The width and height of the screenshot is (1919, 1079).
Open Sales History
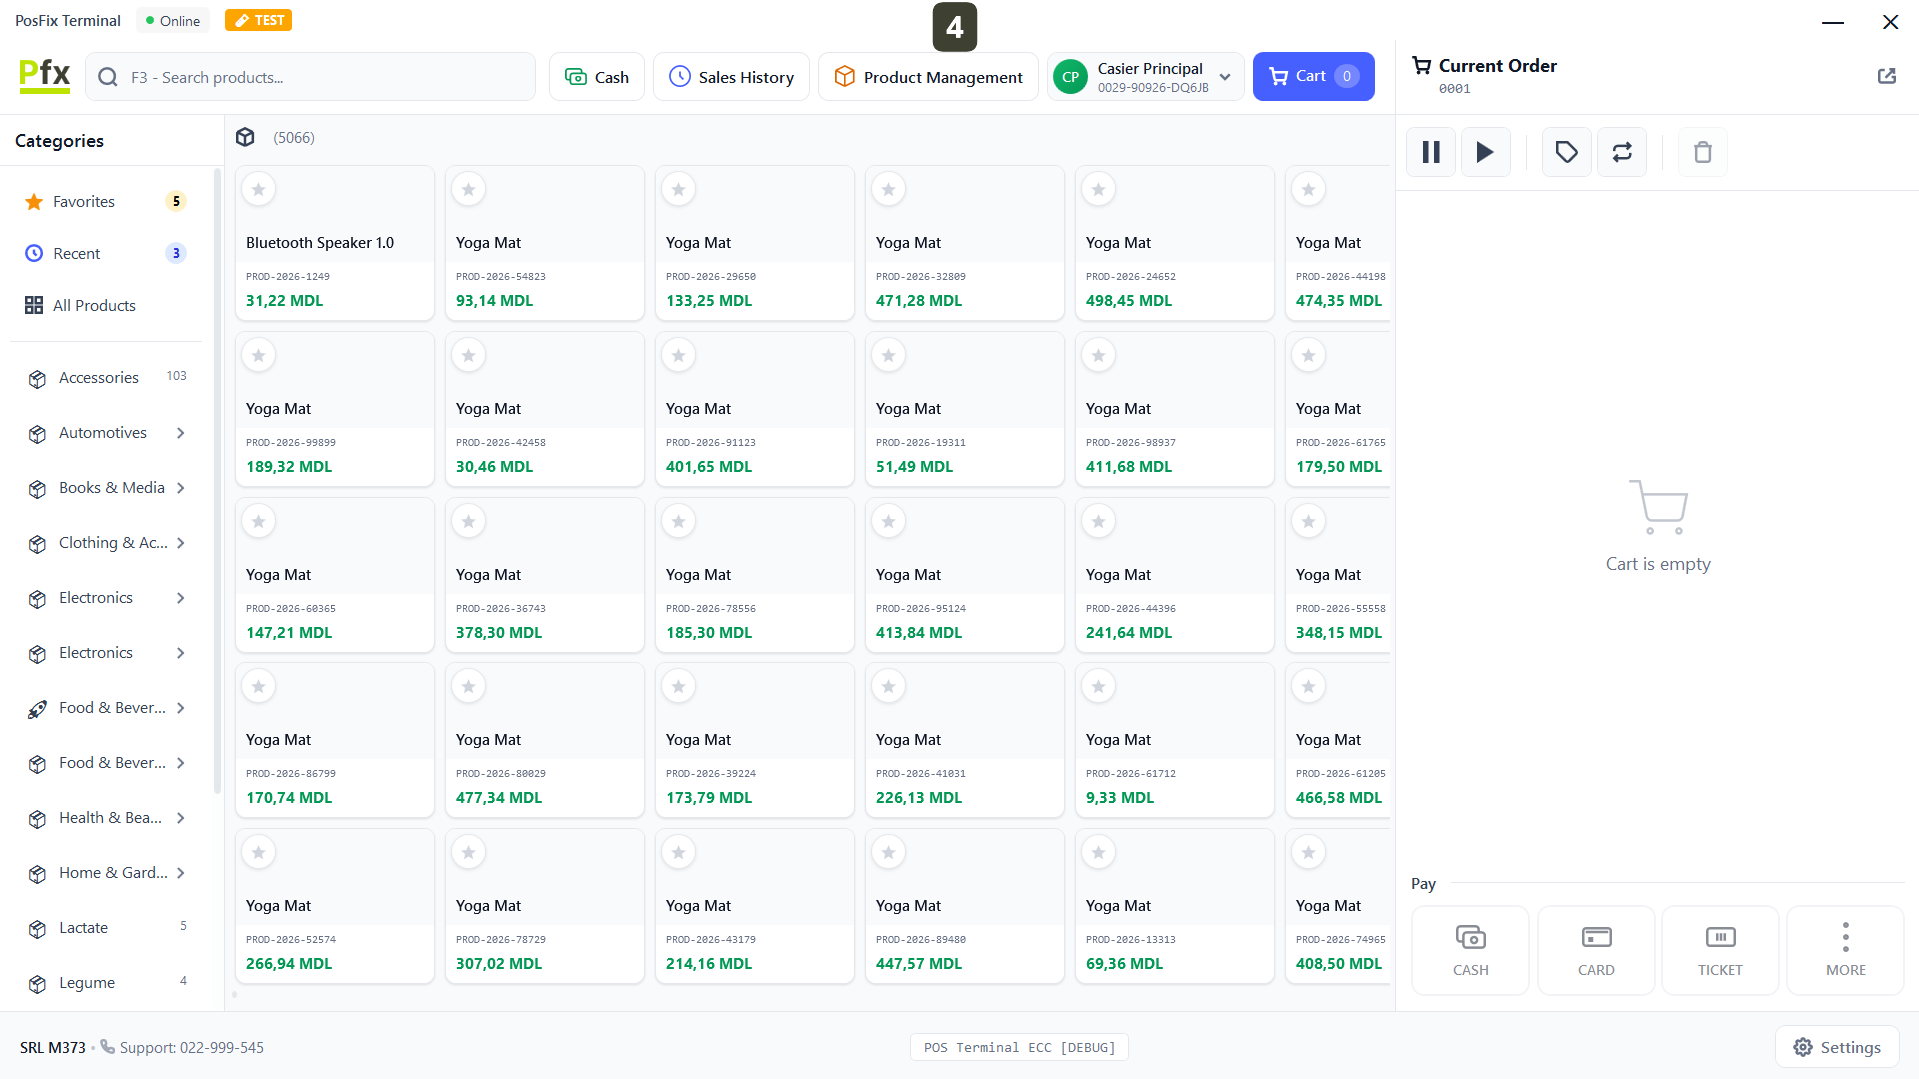[731, 77]
